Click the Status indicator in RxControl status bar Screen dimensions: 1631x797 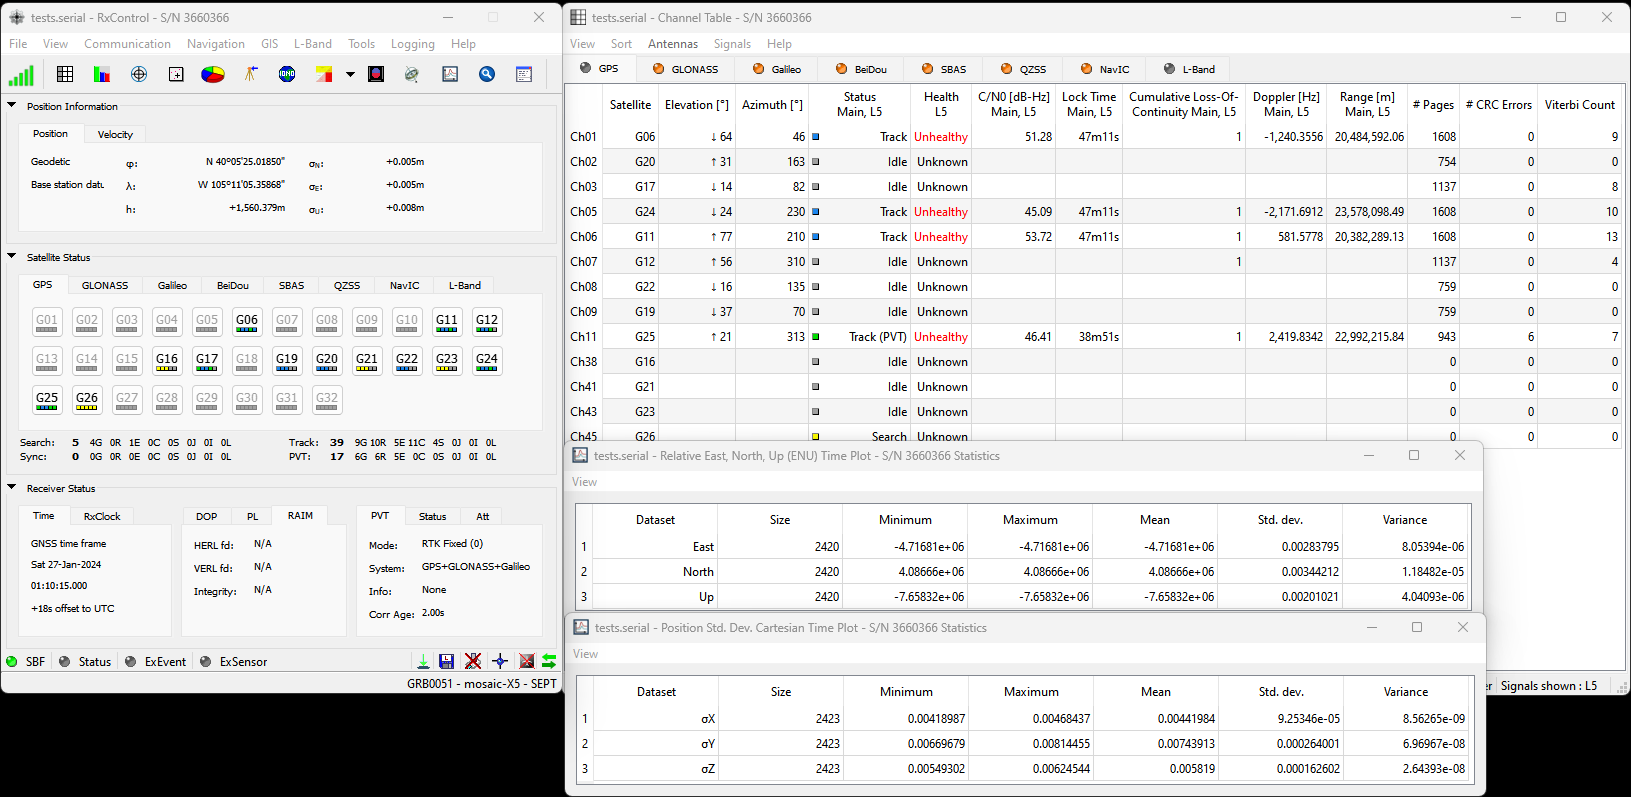tap(85, 661)
